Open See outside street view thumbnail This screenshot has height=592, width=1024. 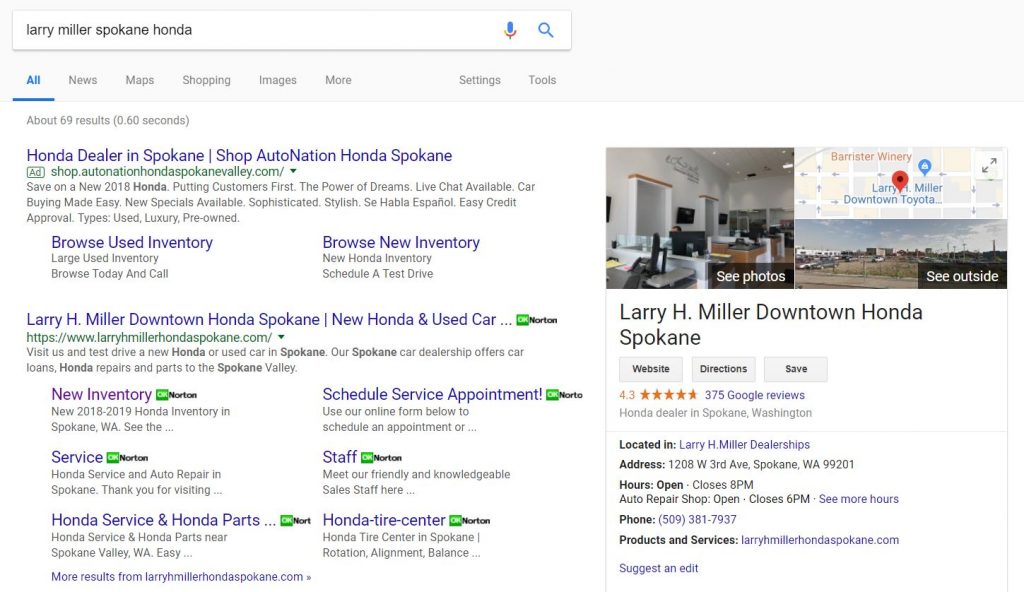(901, 254)
